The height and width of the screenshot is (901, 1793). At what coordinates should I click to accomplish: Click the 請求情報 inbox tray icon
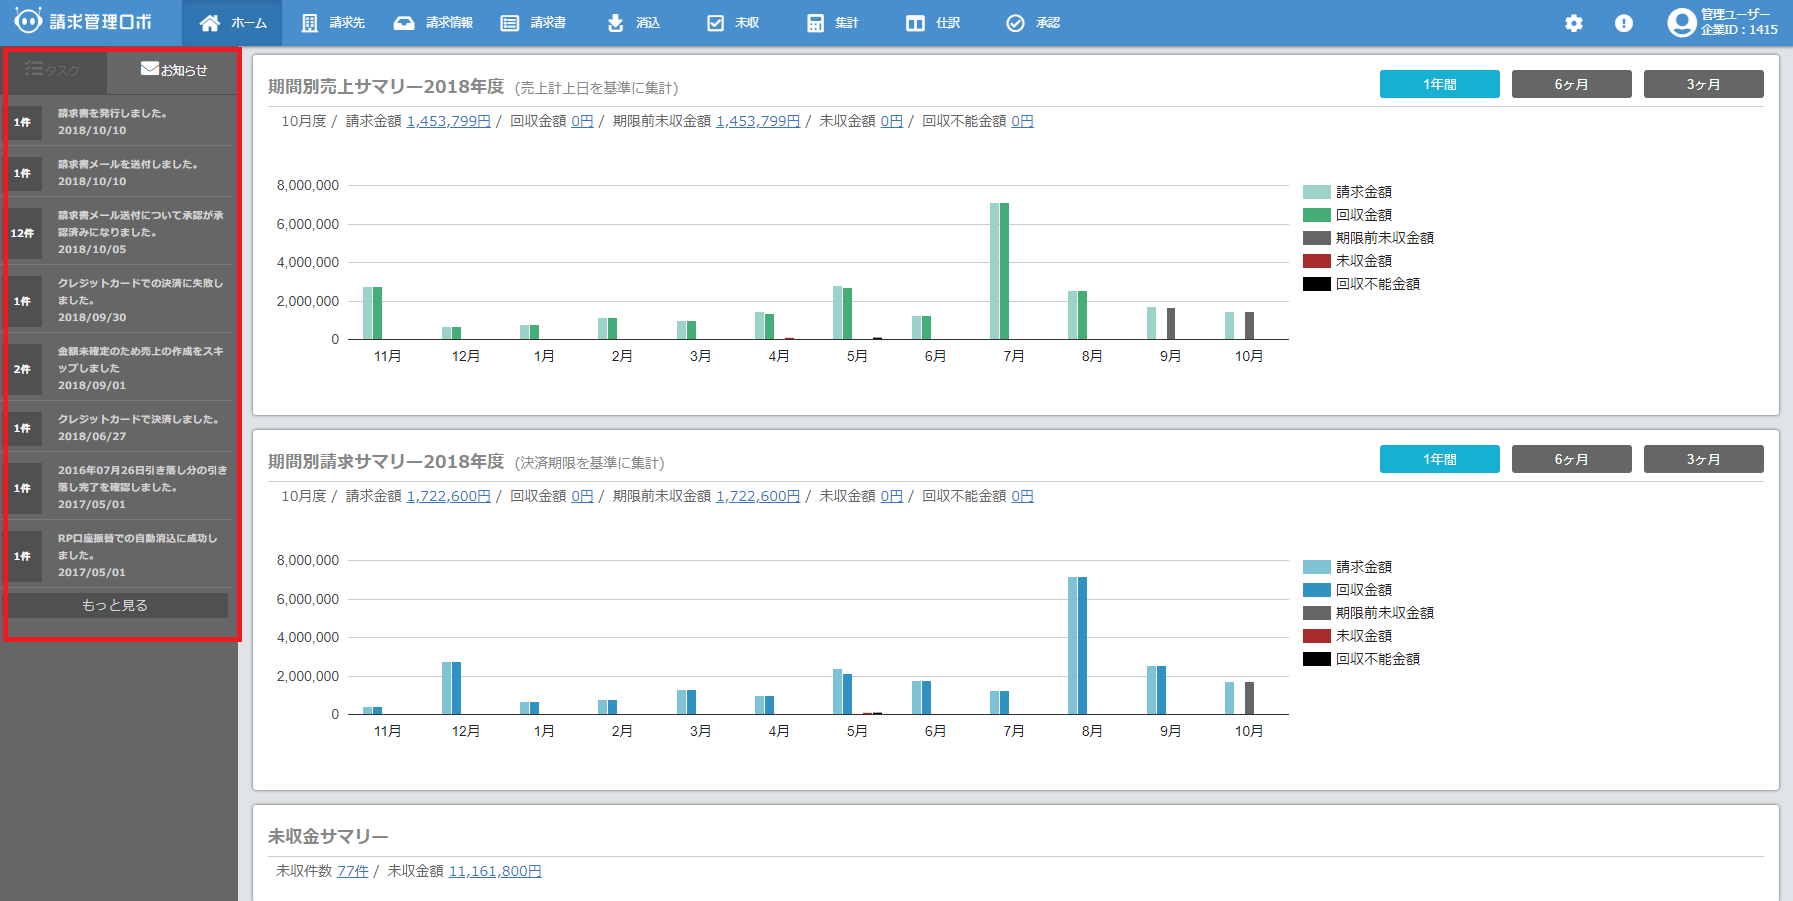[404, 23]
